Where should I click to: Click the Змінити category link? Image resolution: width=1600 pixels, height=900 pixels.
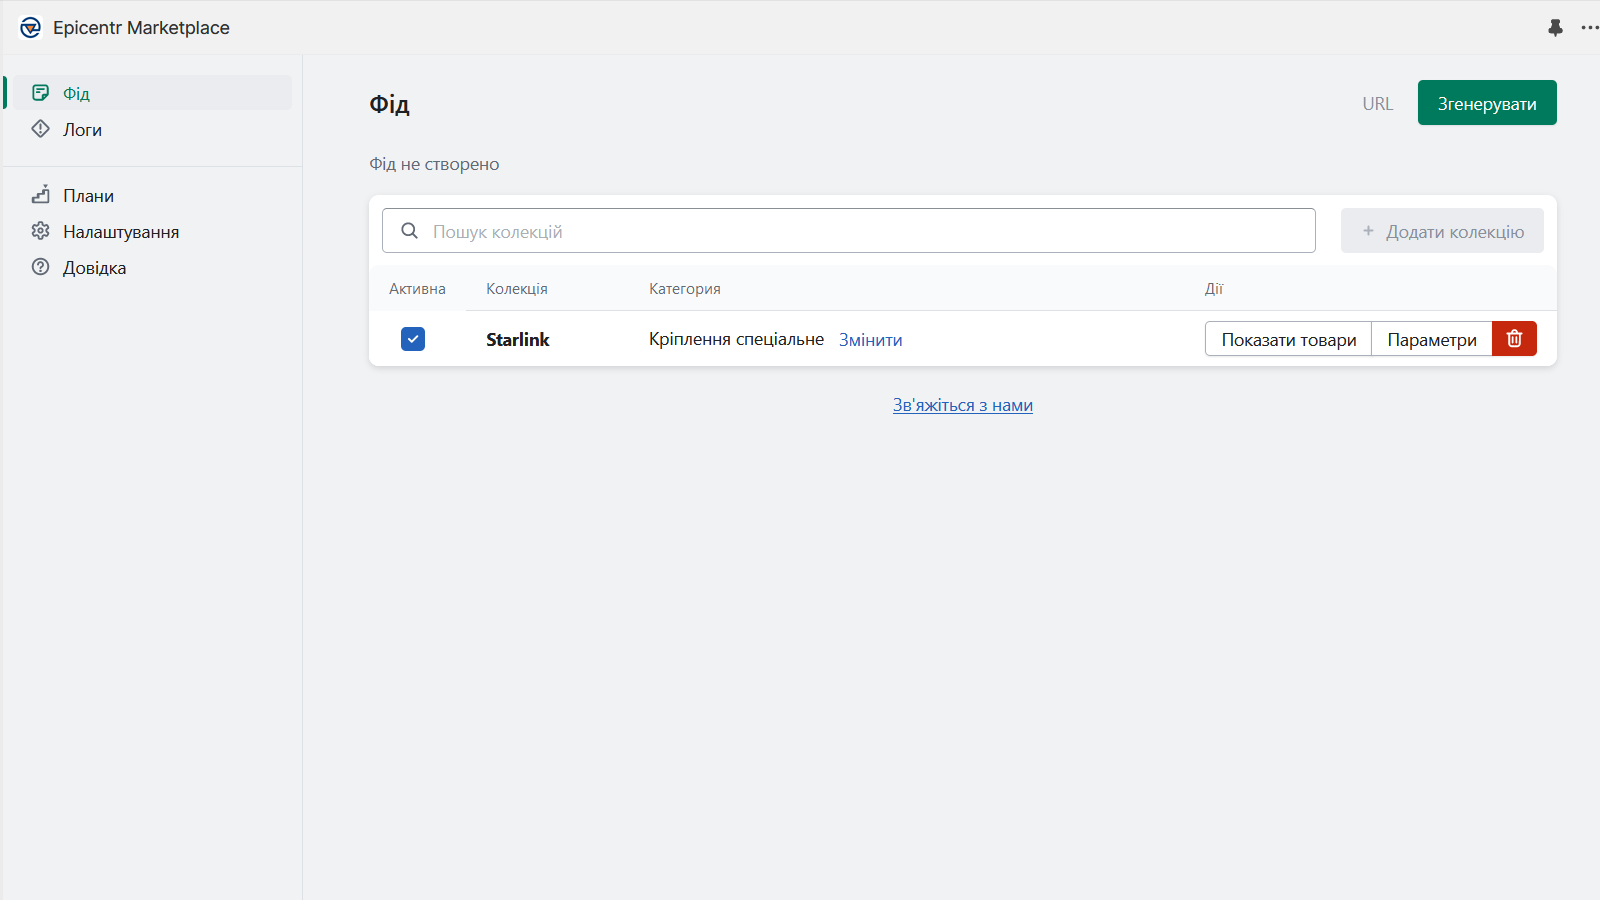click(870, 340)
